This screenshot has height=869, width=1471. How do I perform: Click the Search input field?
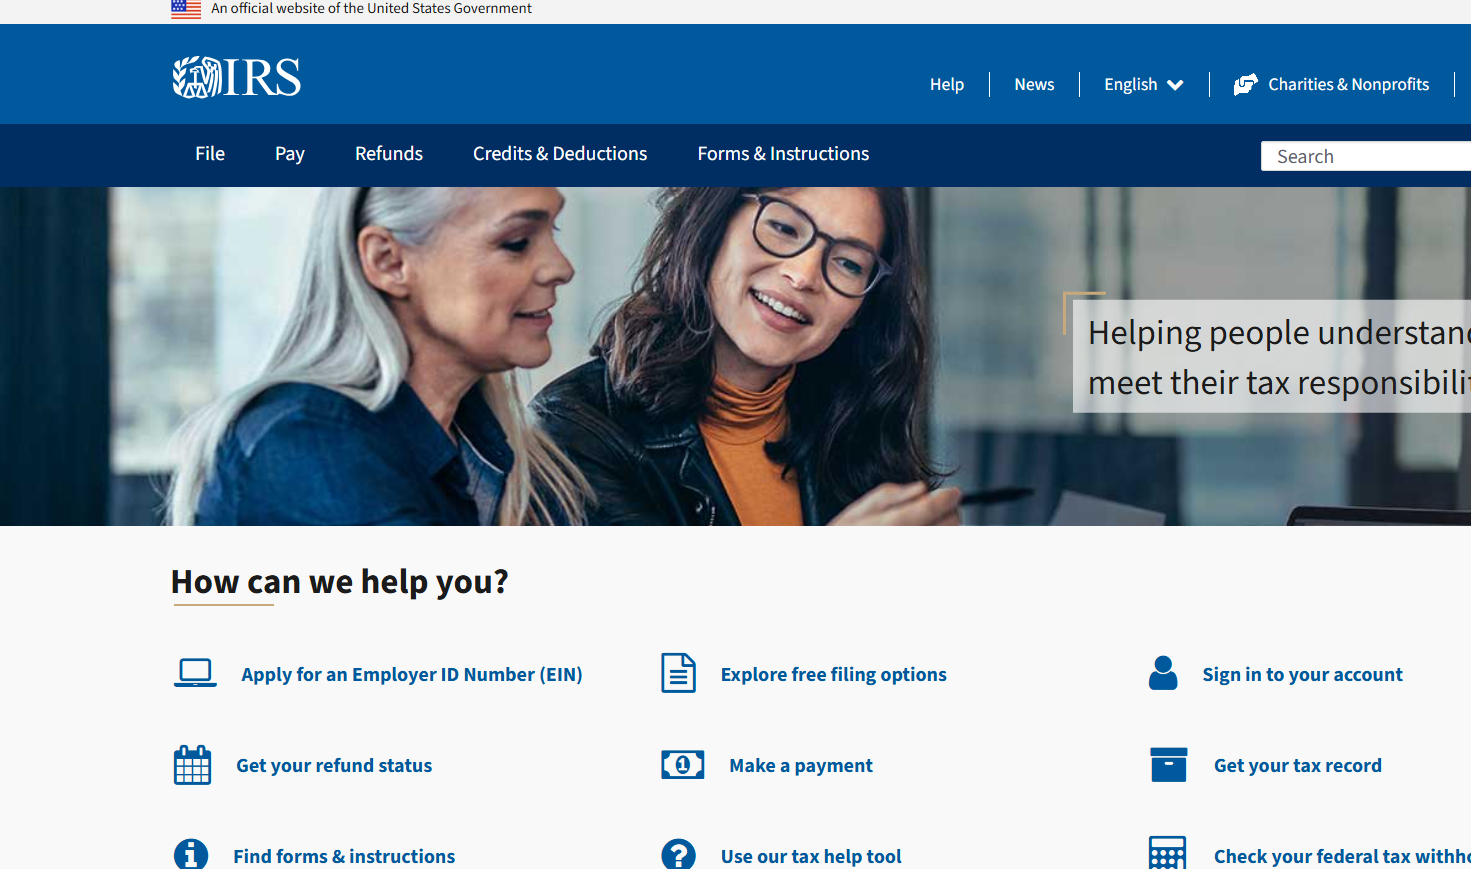(1365, 156)
